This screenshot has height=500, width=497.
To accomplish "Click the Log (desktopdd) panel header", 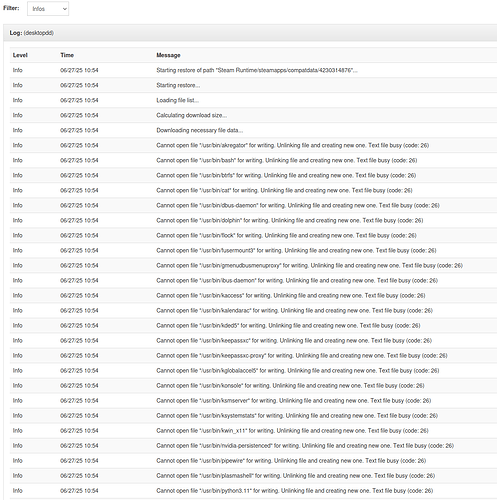I will [250, 33].
